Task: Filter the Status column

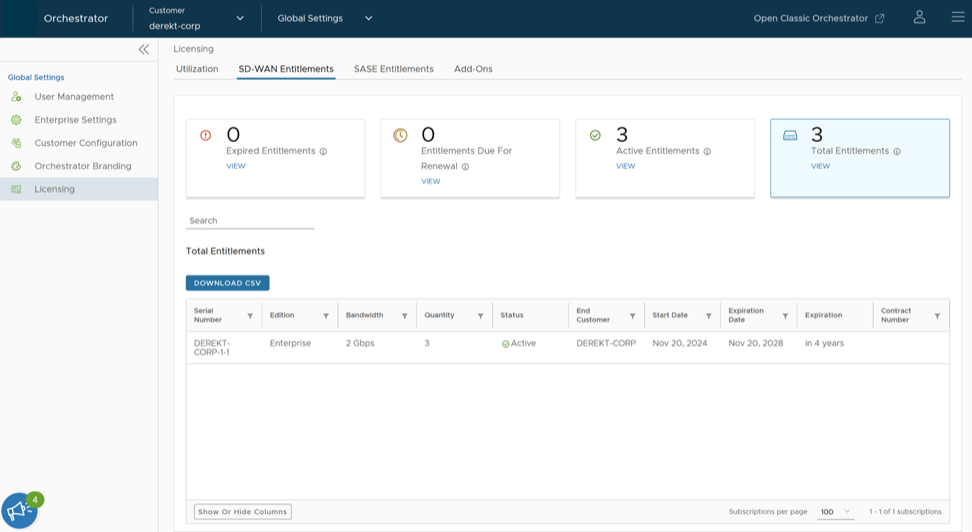Action: 556,316
